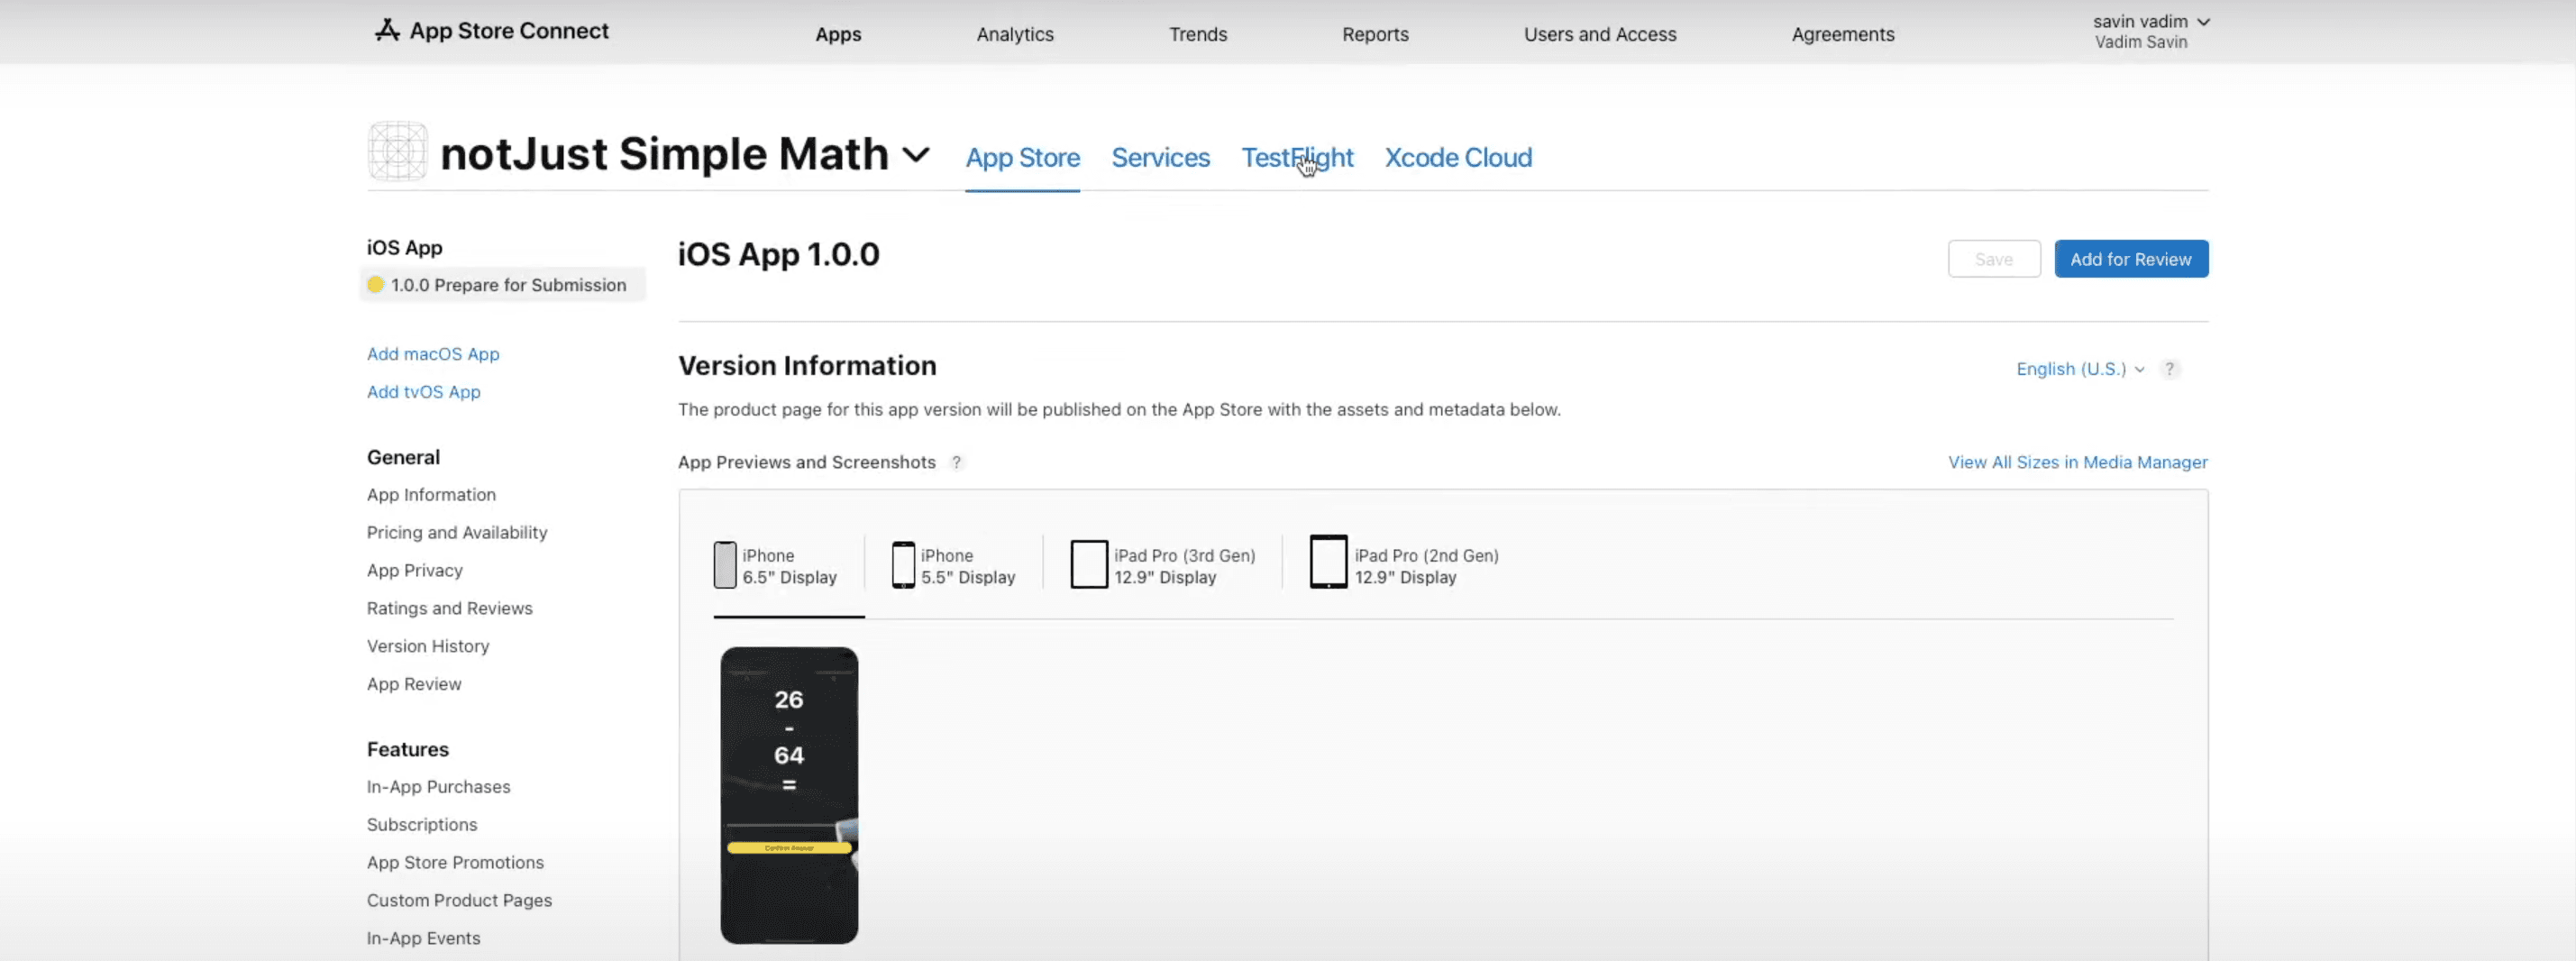Viewport: 2576px width, 961px height.
Task: Open View All Sizes in Media Manager
Action: (2076, 462)
